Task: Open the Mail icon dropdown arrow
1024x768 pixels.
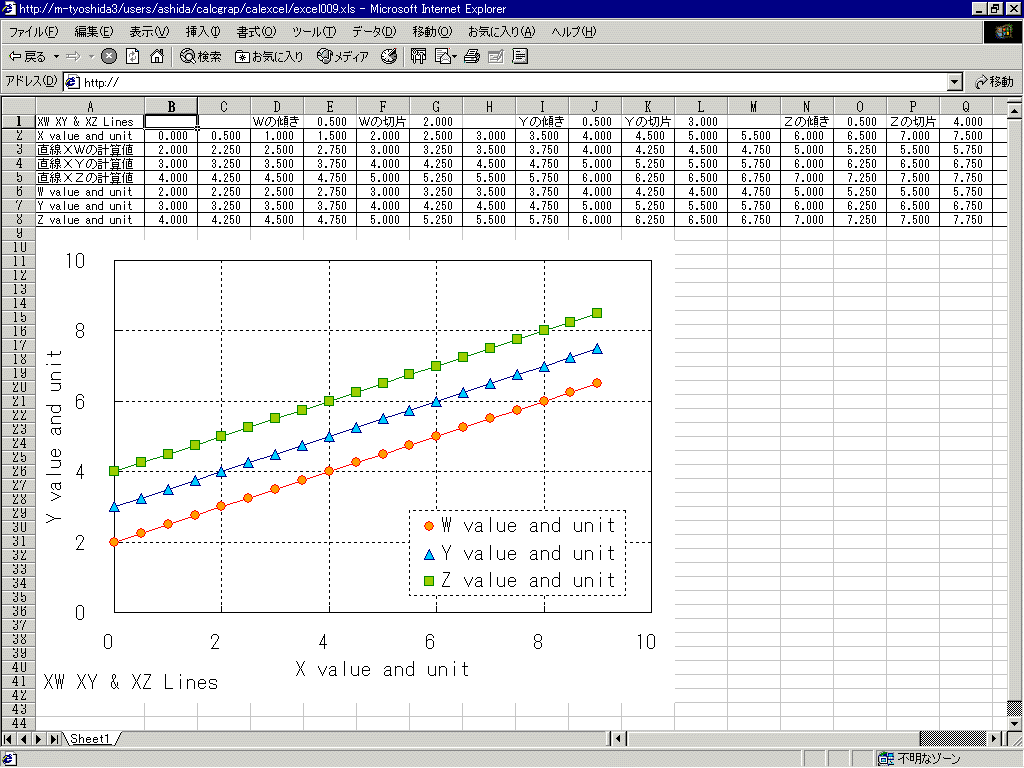Action: [x=455, y=56]
